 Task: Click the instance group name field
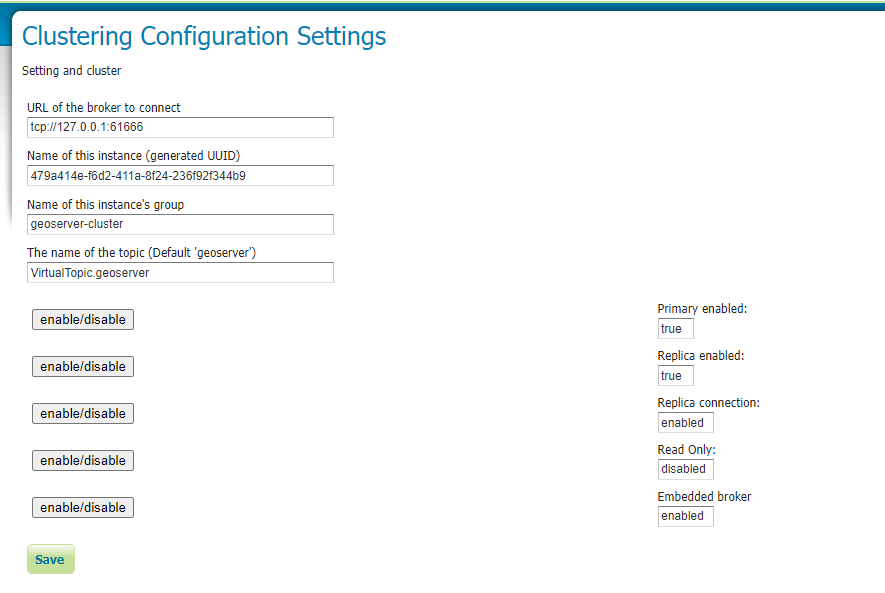[180, 224]
